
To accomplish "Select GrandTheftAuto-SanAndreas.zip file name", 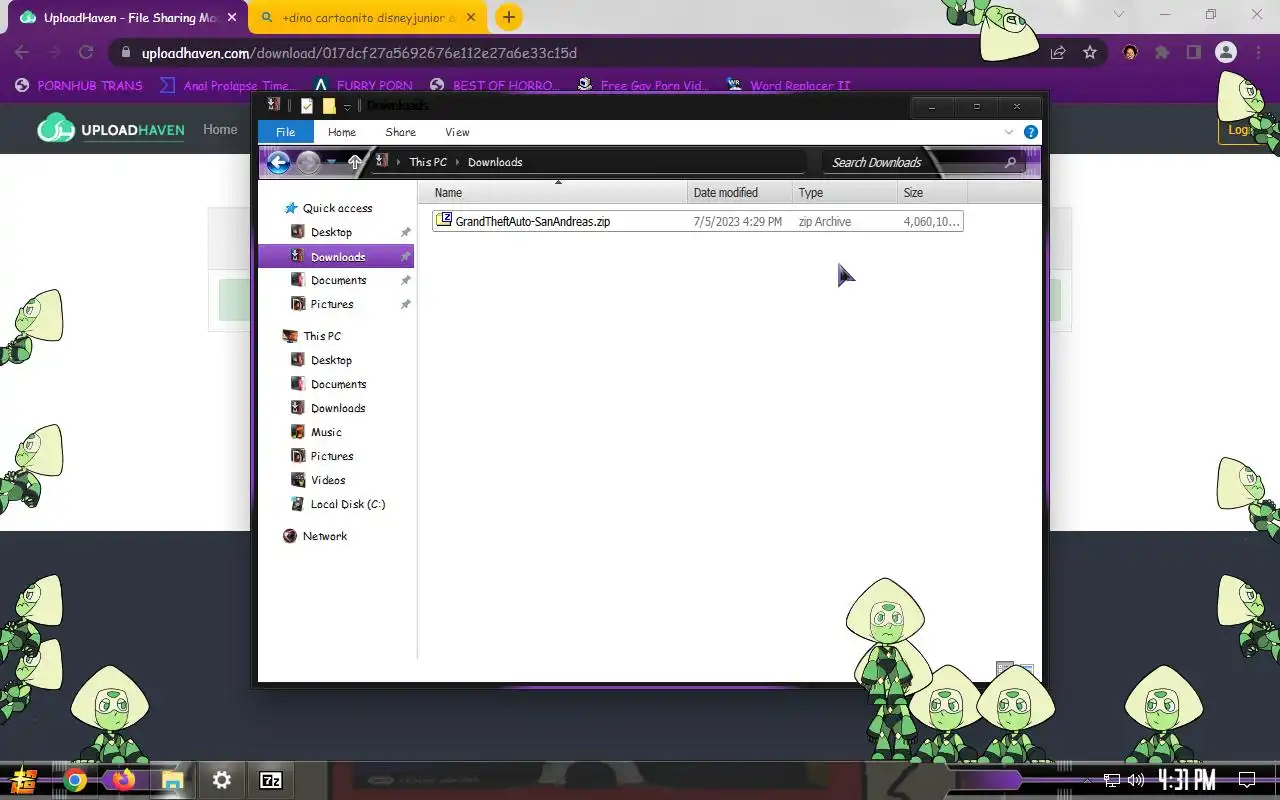I will [x=532, y=221].
